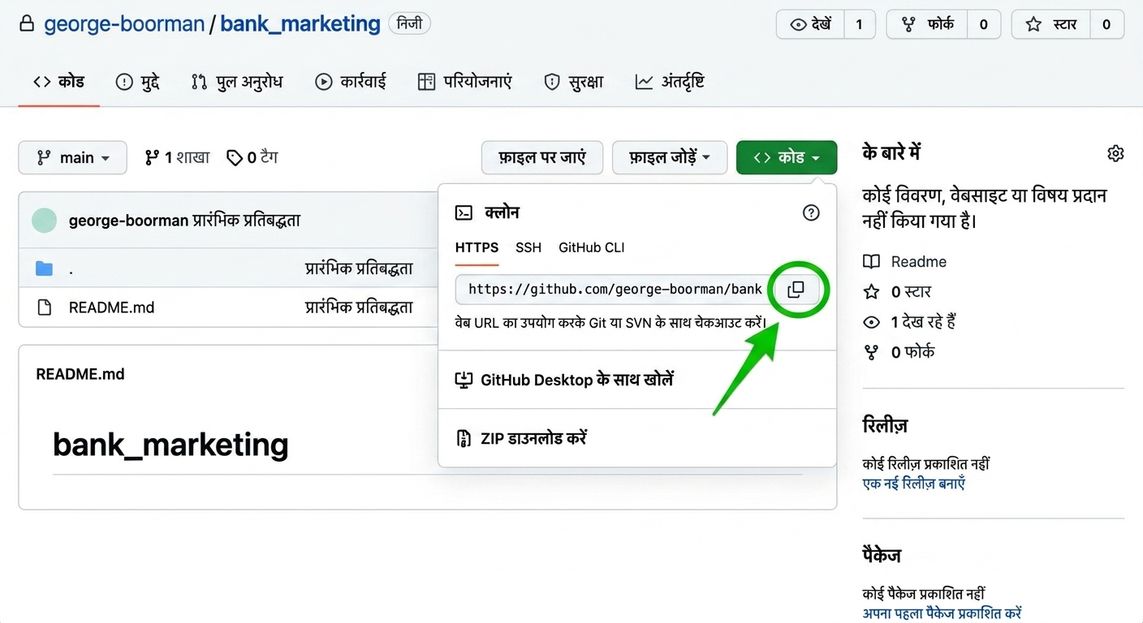
Task: Open the george-boorman owner link in header
Action: [124, 24]
